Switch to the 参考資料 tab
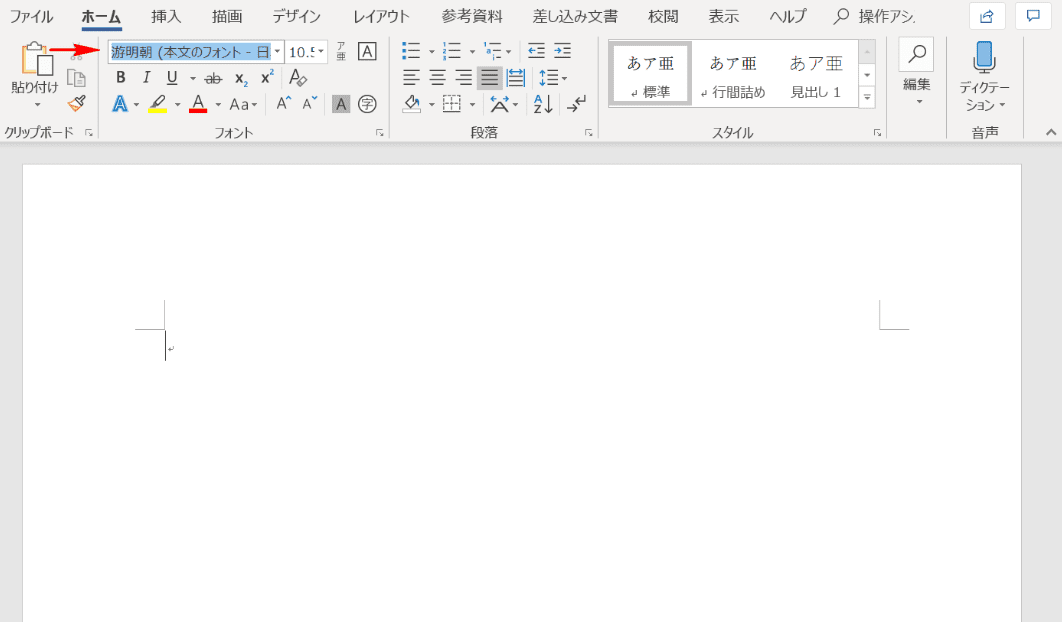 [472, 16]
